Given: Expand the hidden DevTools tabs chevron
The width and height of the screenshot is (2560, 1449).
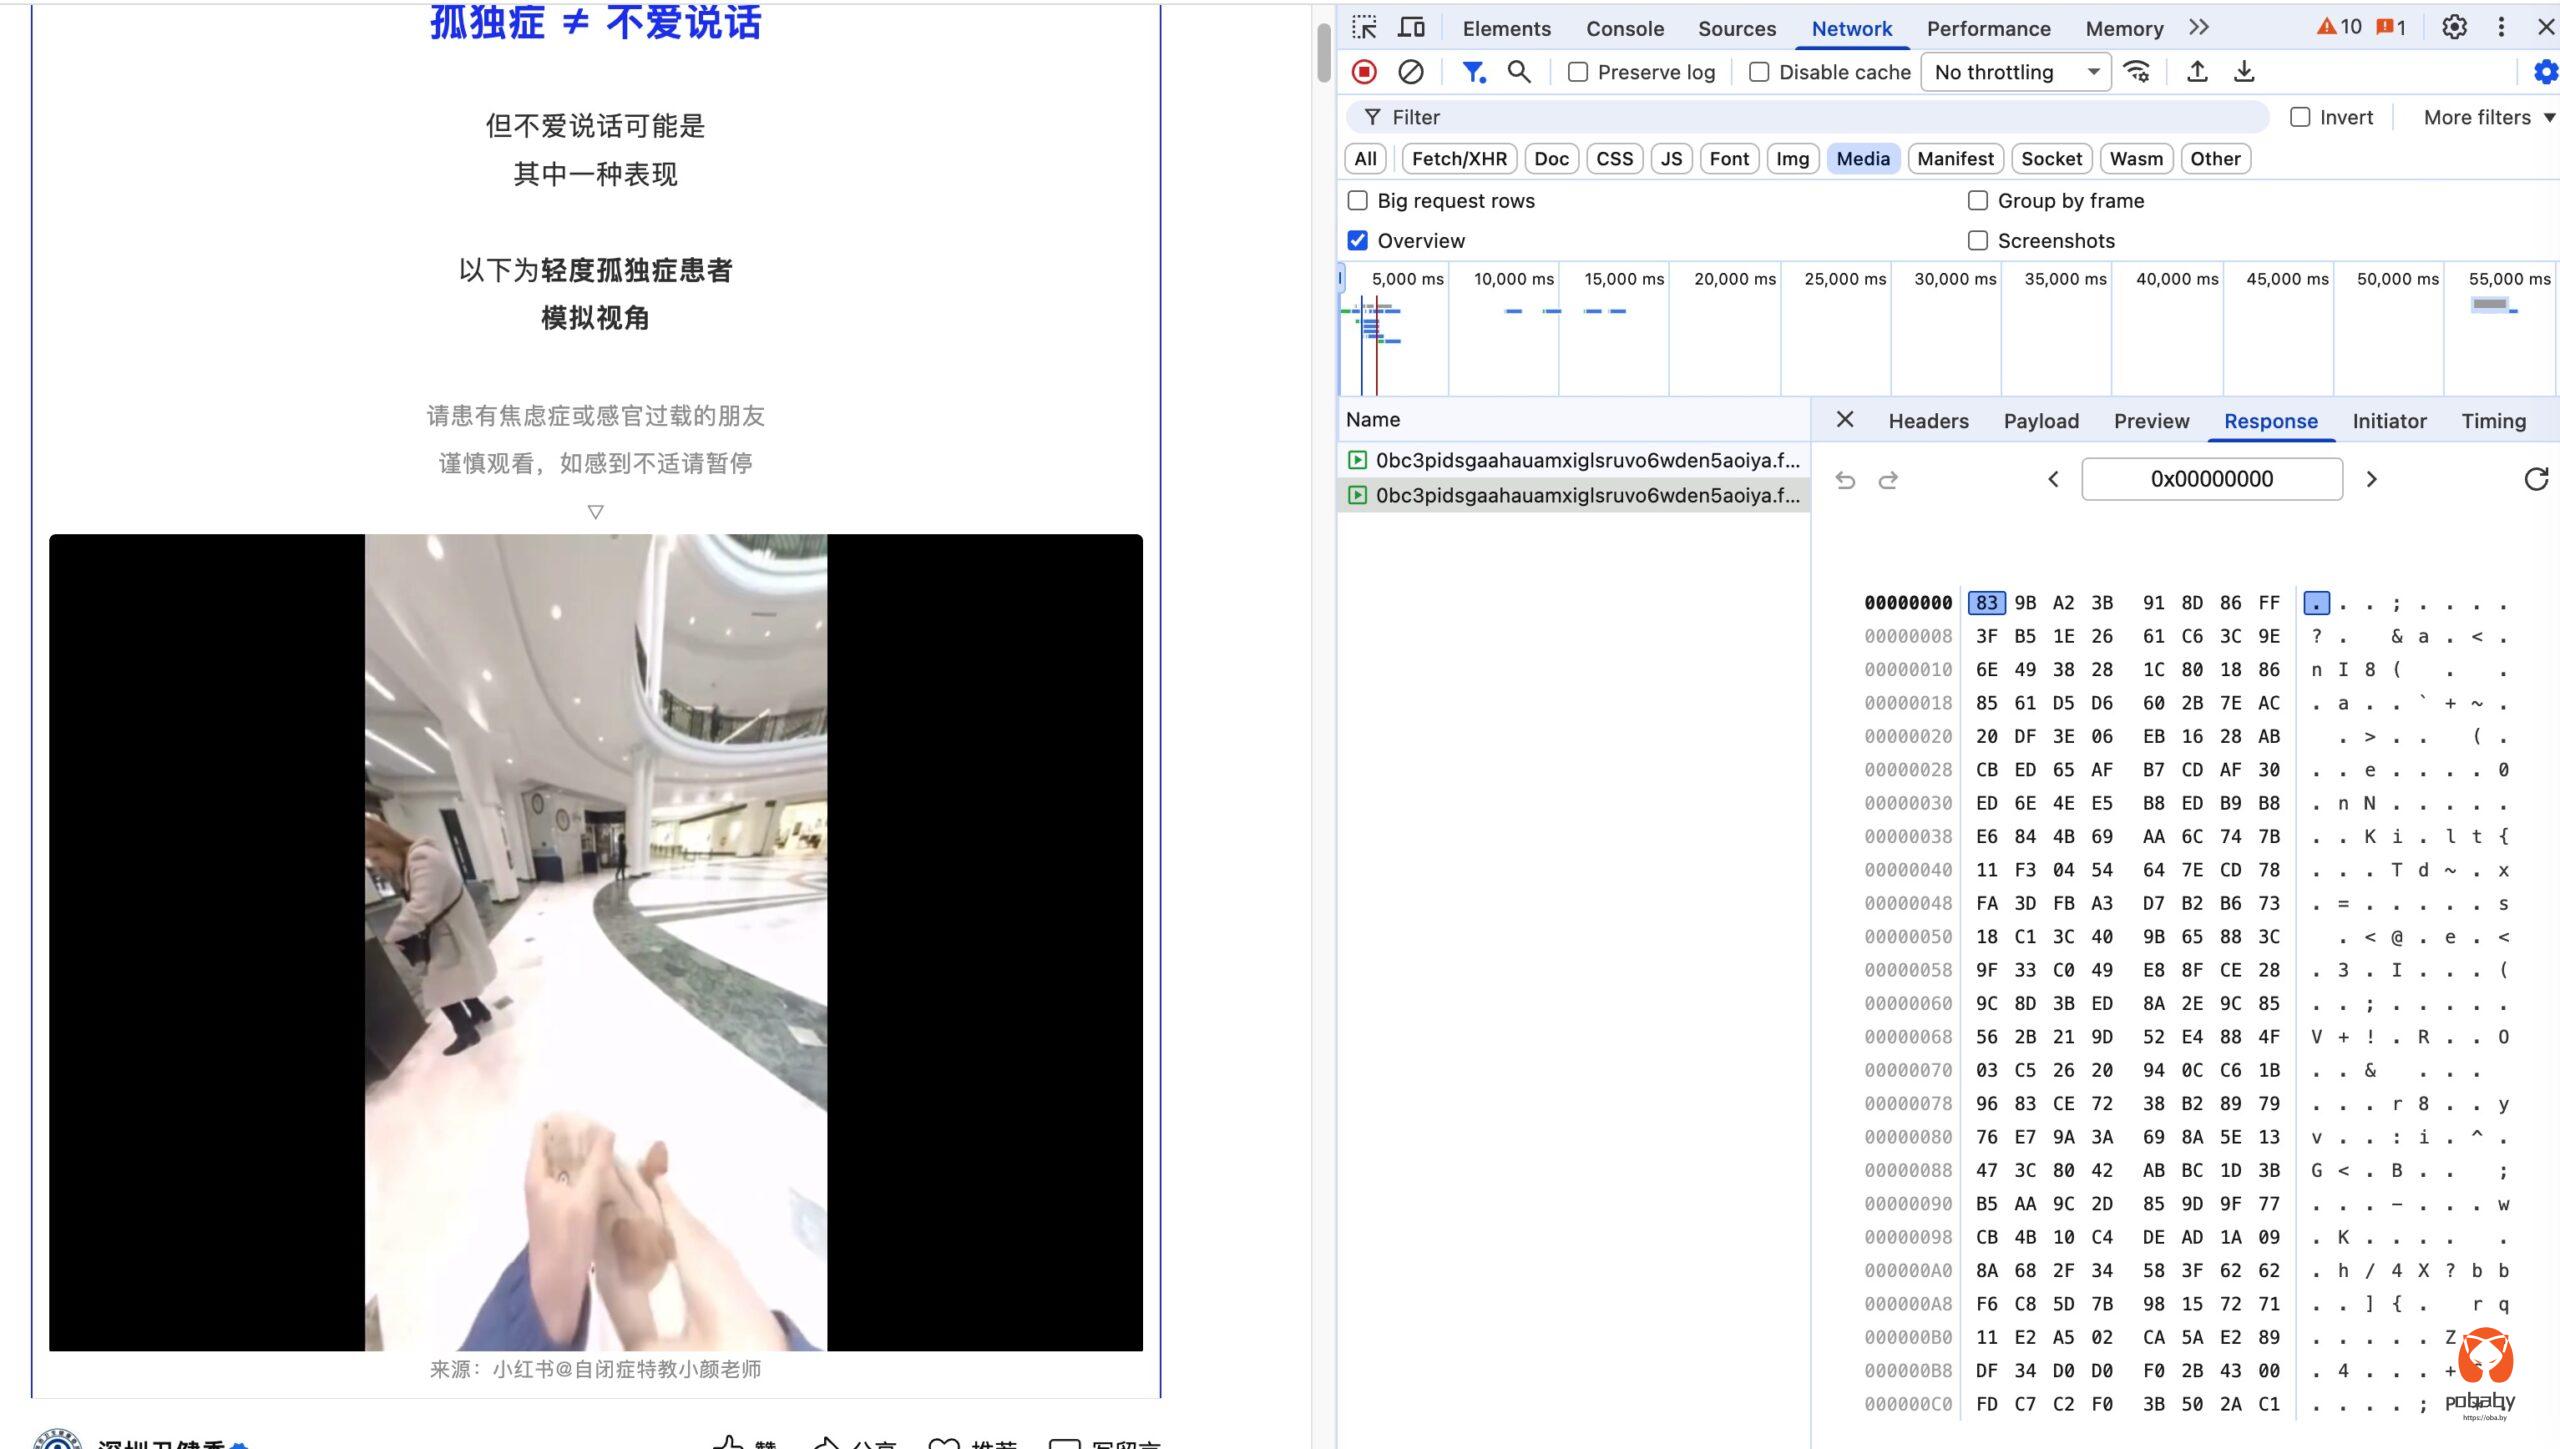Looking at the screenshot, I should [x=2198, y=28].
